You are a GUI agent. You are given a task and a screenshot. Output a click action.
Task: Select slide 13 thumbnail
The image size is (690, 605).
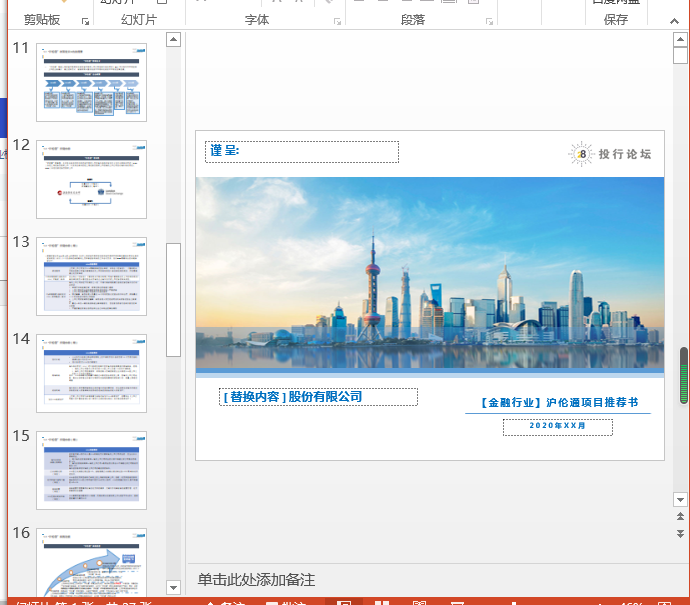(x=92, y=276)
